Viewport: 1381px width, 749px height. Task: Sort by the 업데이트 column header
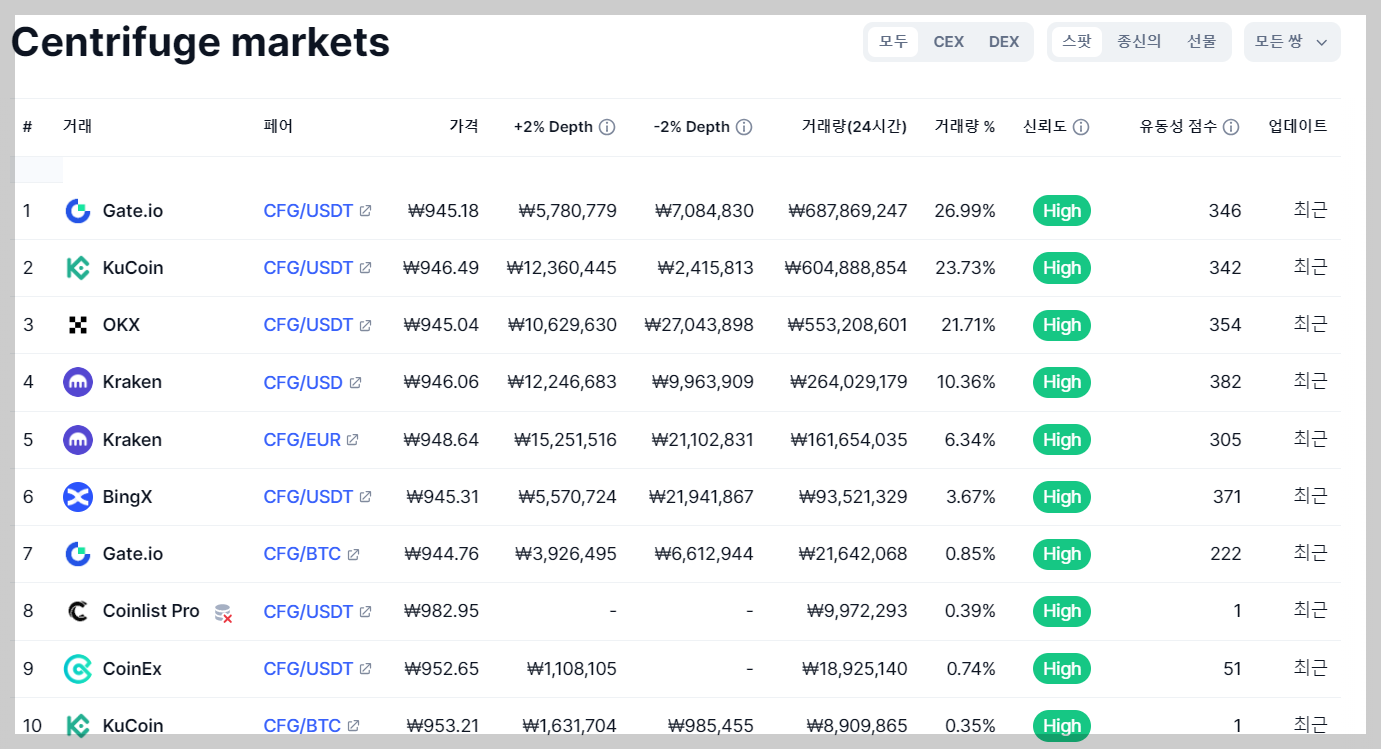tap(1298, 127)
